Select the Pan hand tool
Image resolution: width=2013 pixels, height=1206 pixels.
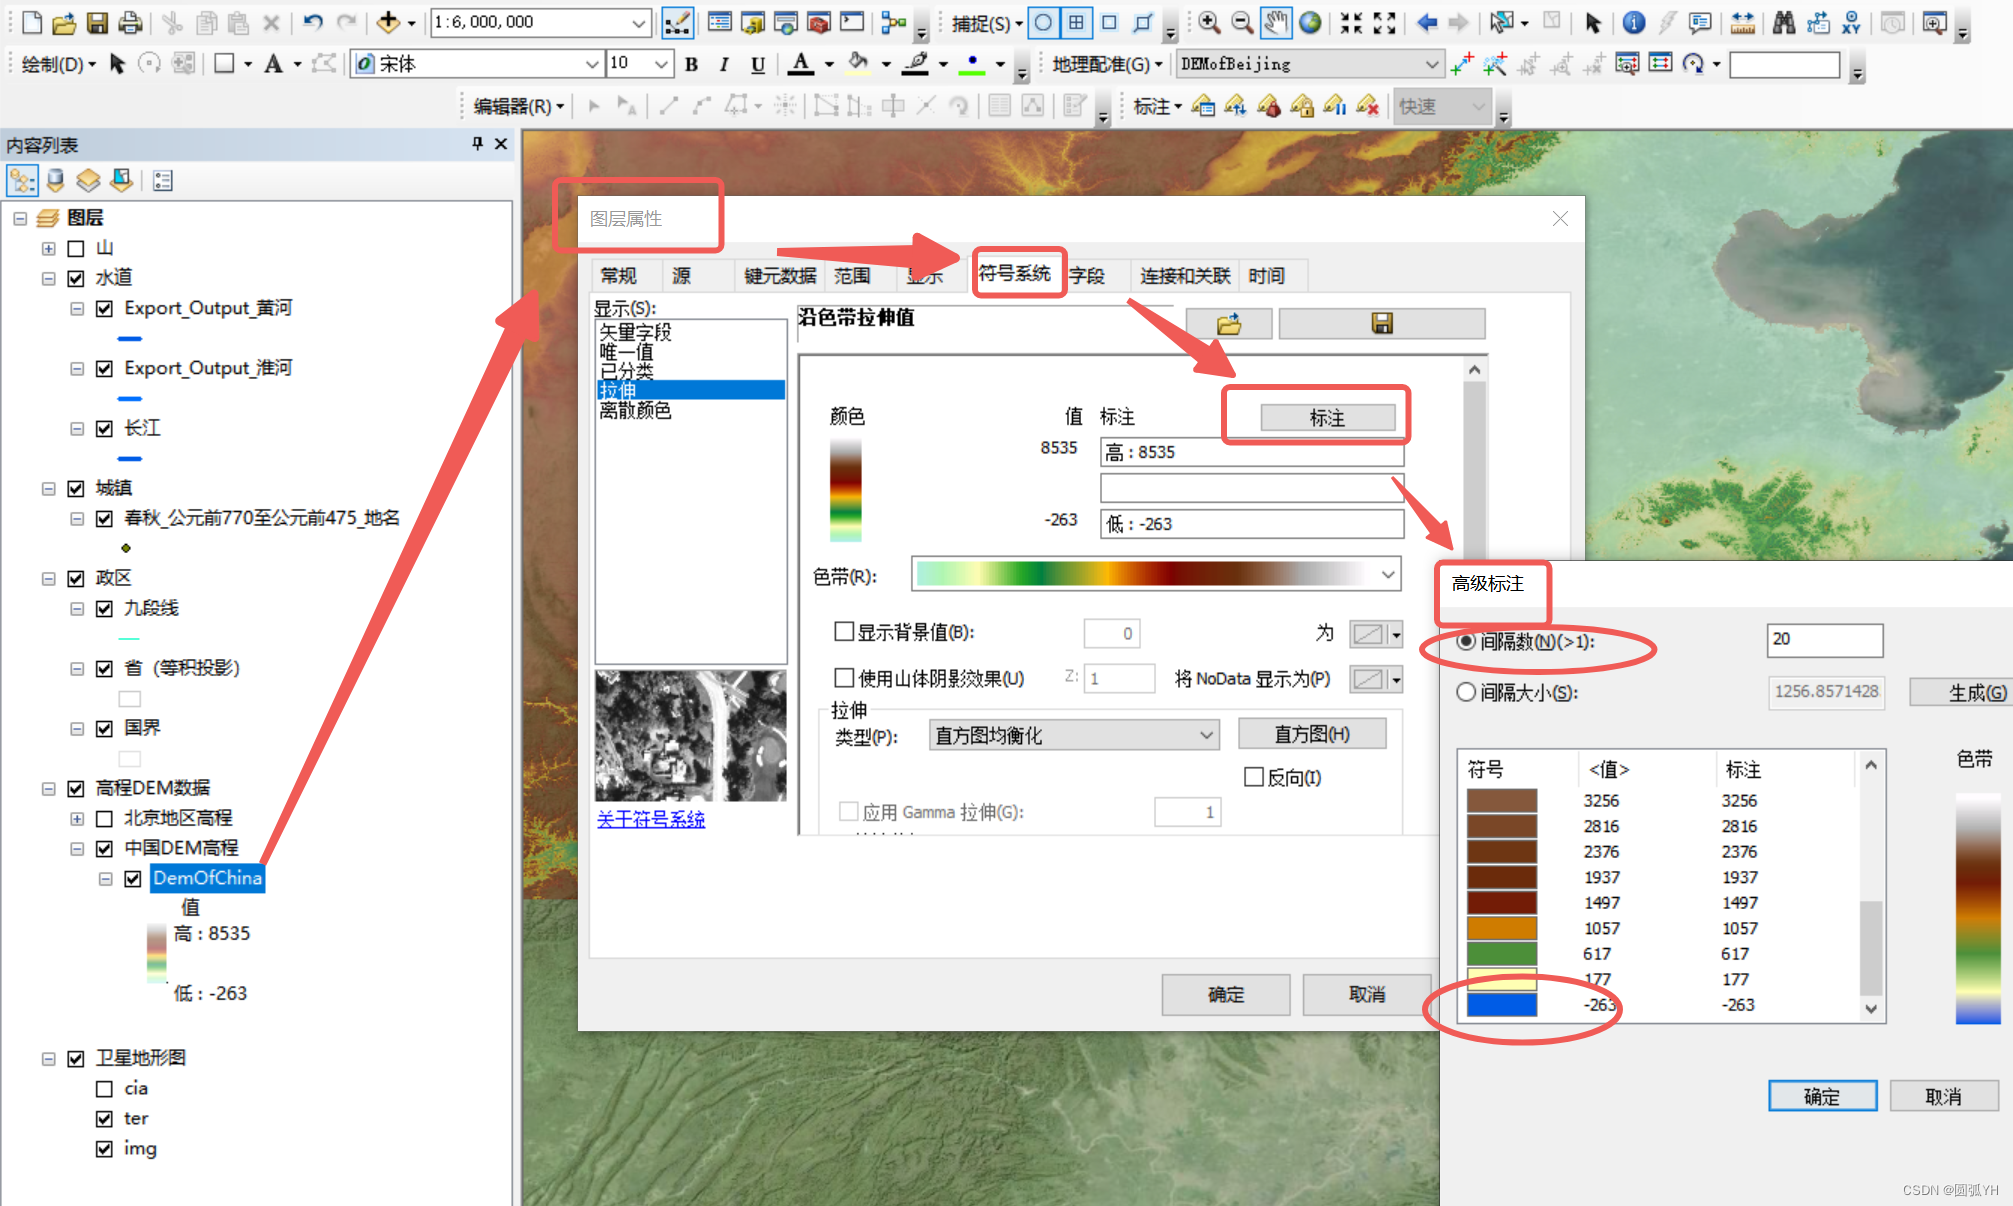pos(1275,22)
